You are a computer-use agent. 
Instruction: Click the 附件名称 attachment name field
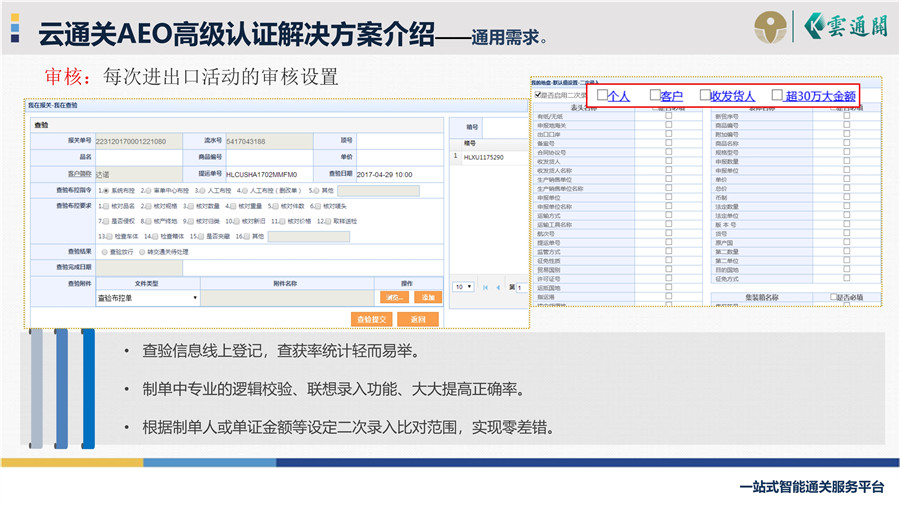287,298
